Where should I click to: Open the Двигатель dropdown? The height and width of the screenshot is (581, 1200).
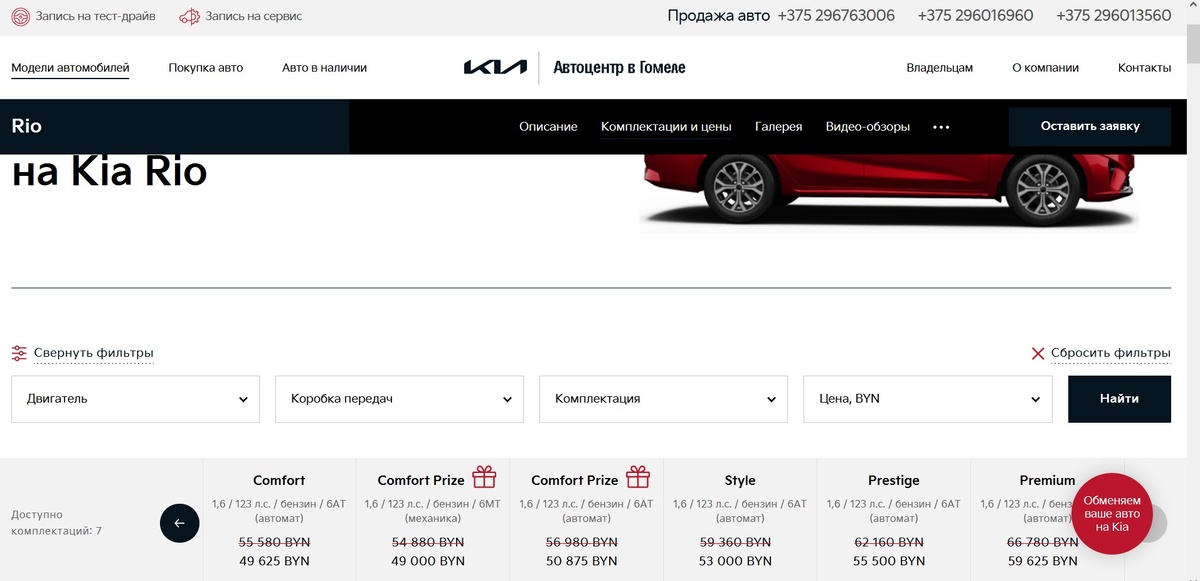[135, 399]
